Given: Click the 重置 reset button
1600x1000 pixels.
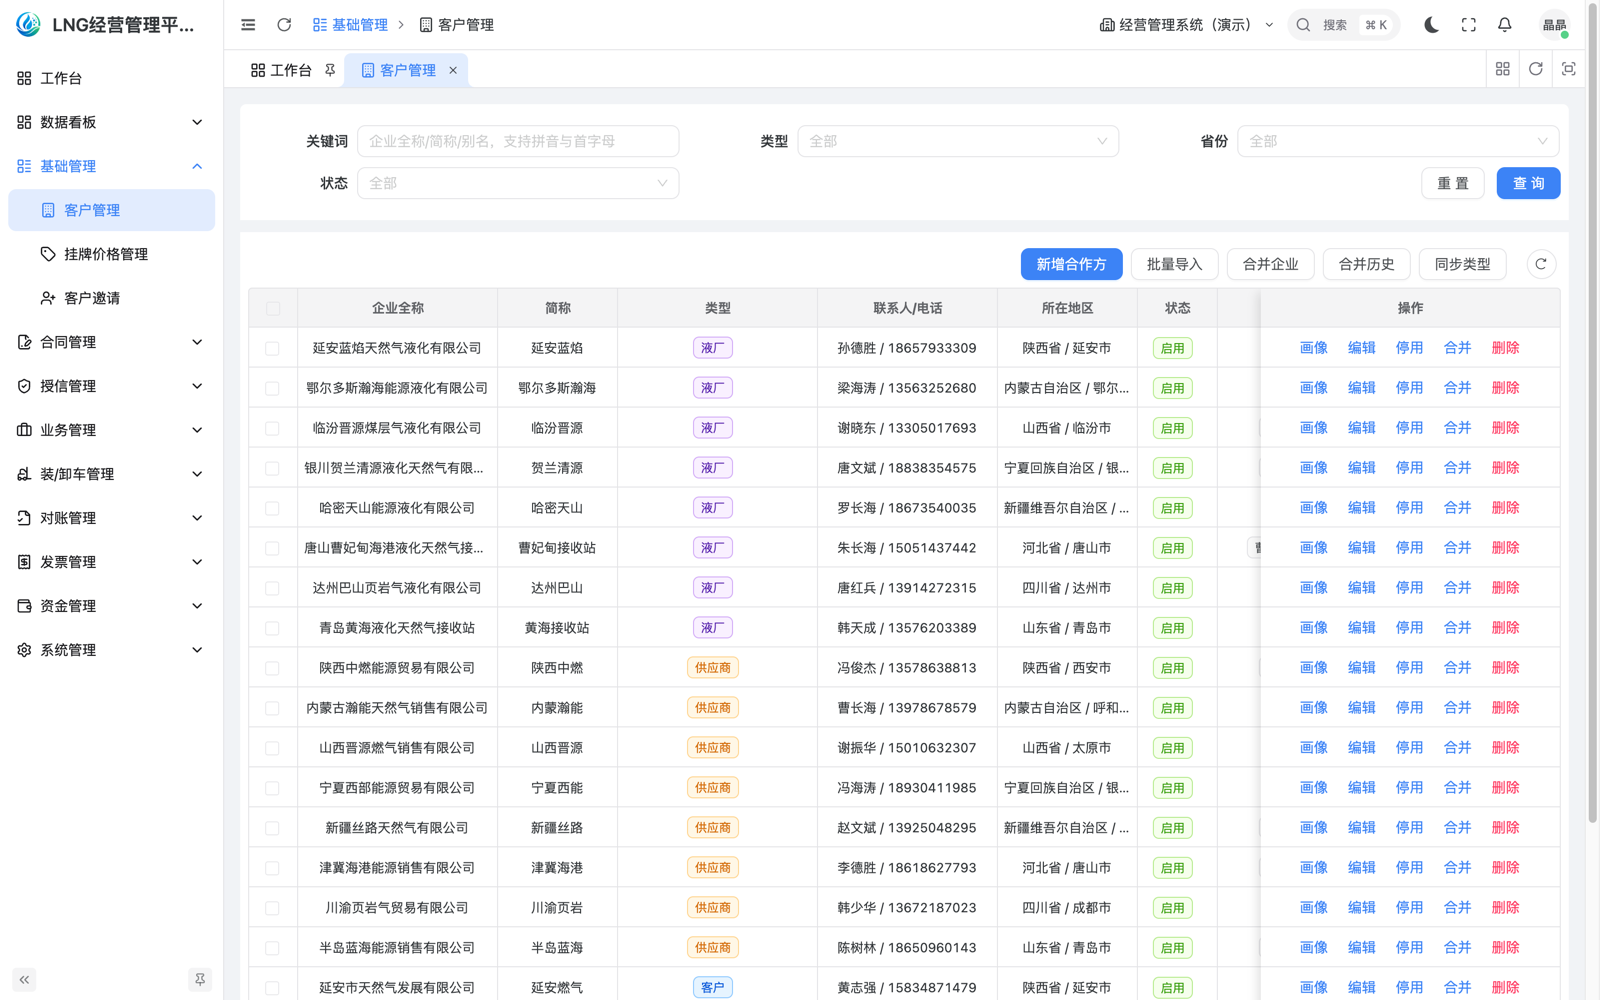Looking at the screenshot, I should [x=1453, y=183].
